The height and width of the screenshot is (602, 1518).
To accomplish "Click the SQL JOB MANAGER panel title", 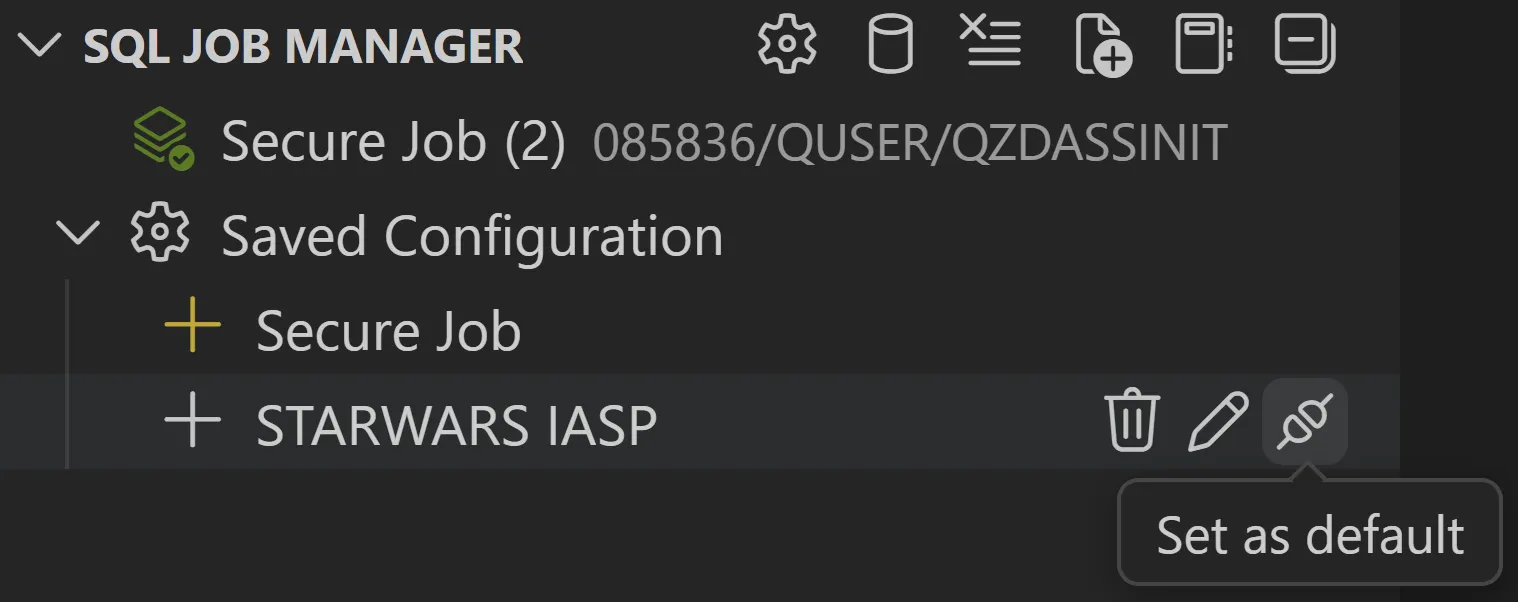I will (x=303, y=47).
